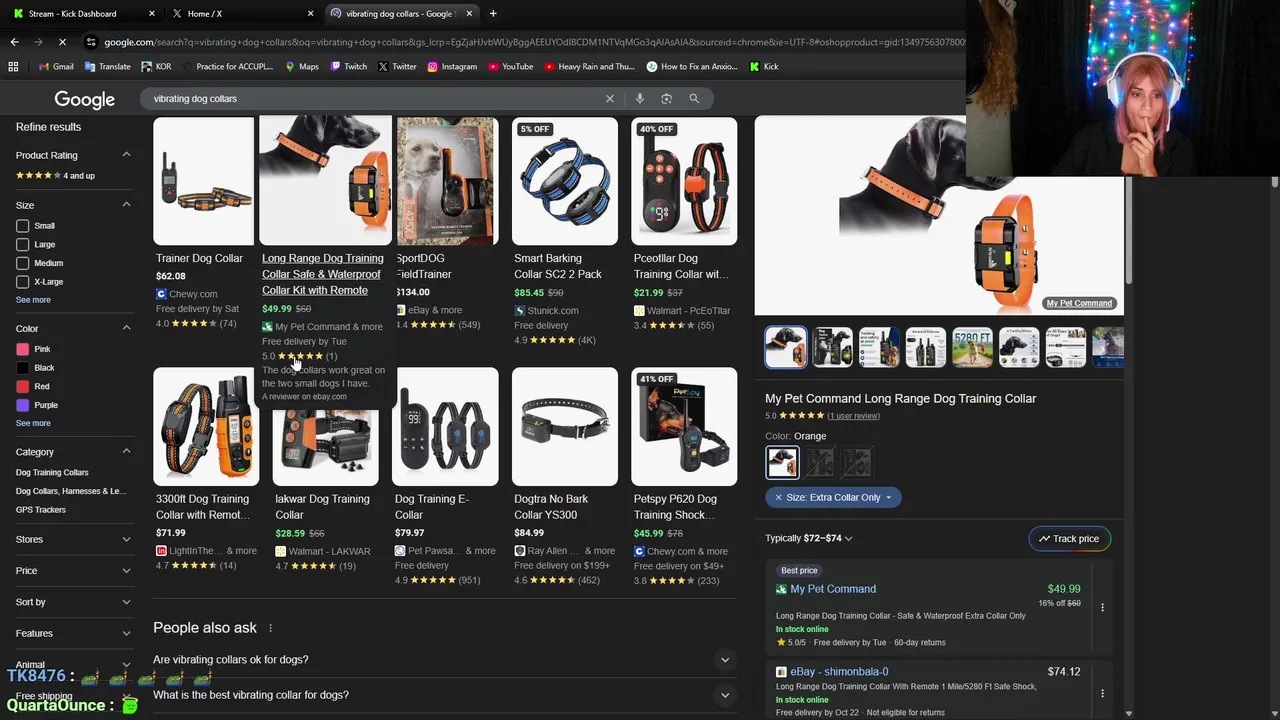Close the vibrating dog collars tab

470,13
